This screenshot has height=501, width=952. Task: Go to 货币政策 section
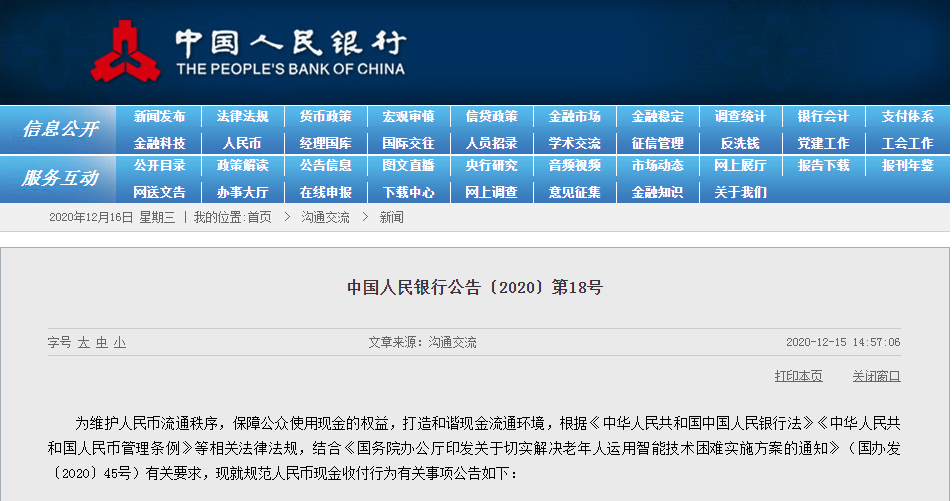click(x=325, y=117)
